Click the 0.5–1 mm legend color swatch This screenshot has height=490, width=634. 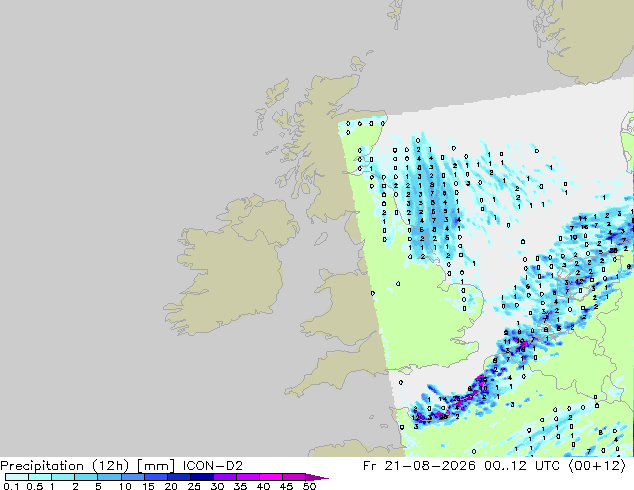(40, 477)
